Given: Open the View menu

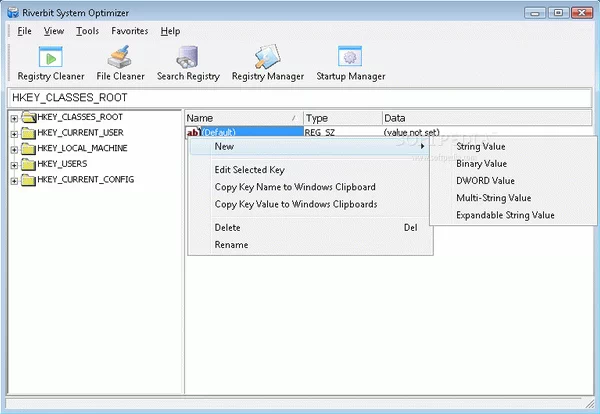Looking at the screenshot, I should coord(54,31).
